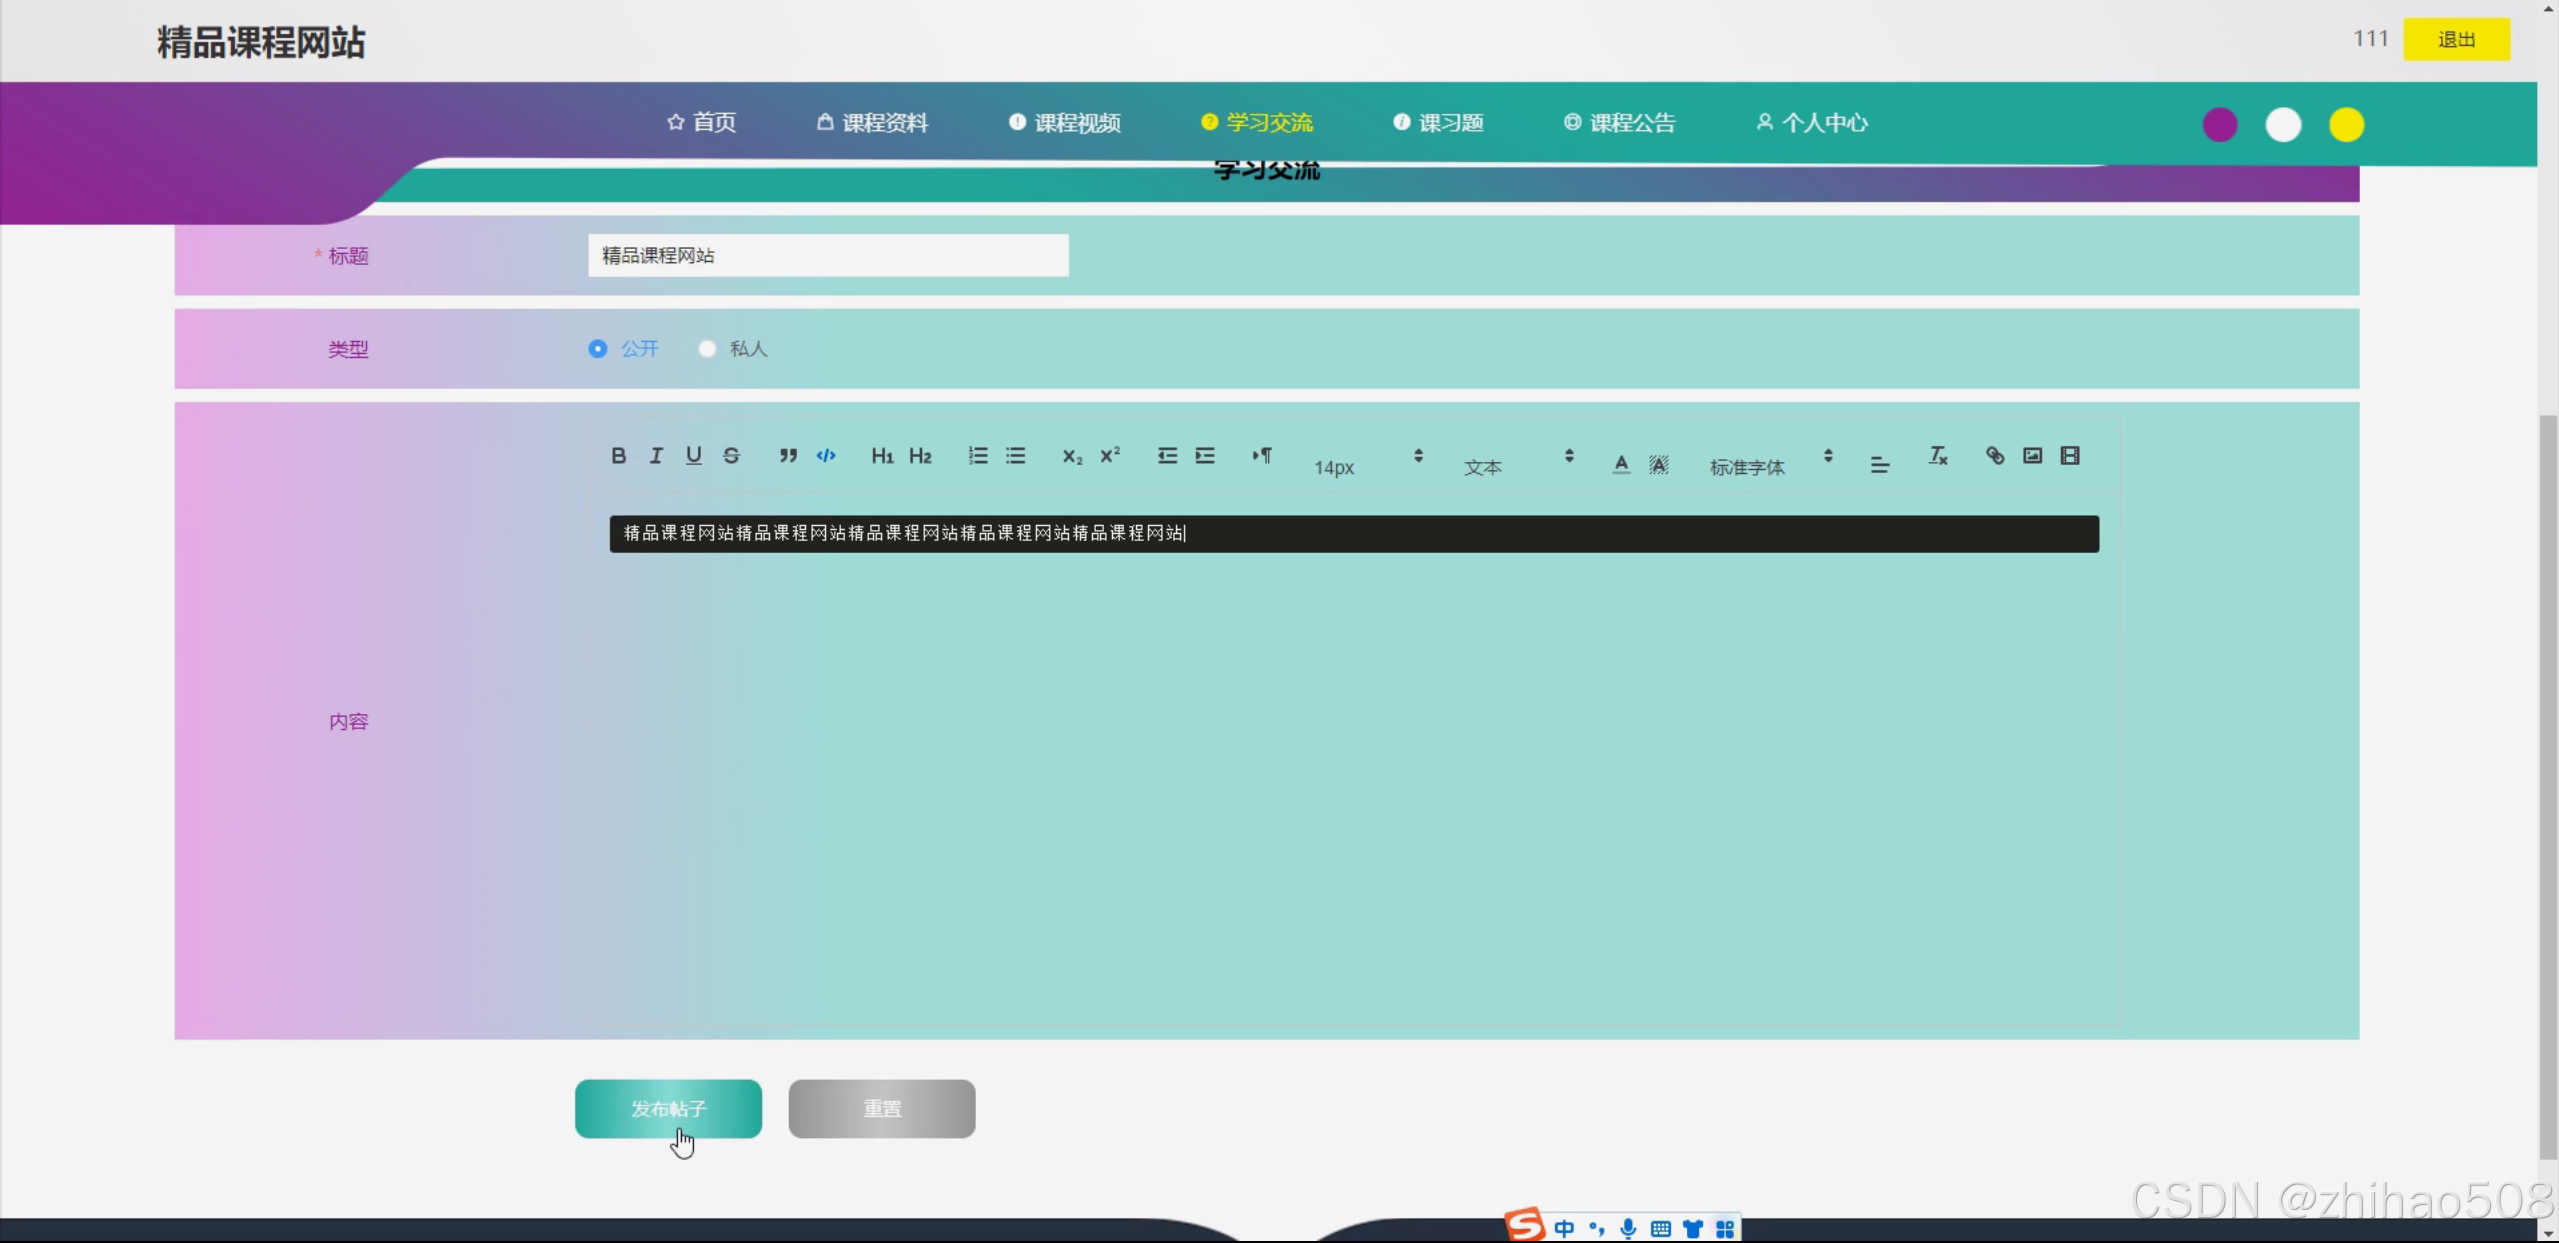Toggle strikethrough text formatting

pyautogui.click(x=731, y=456)
